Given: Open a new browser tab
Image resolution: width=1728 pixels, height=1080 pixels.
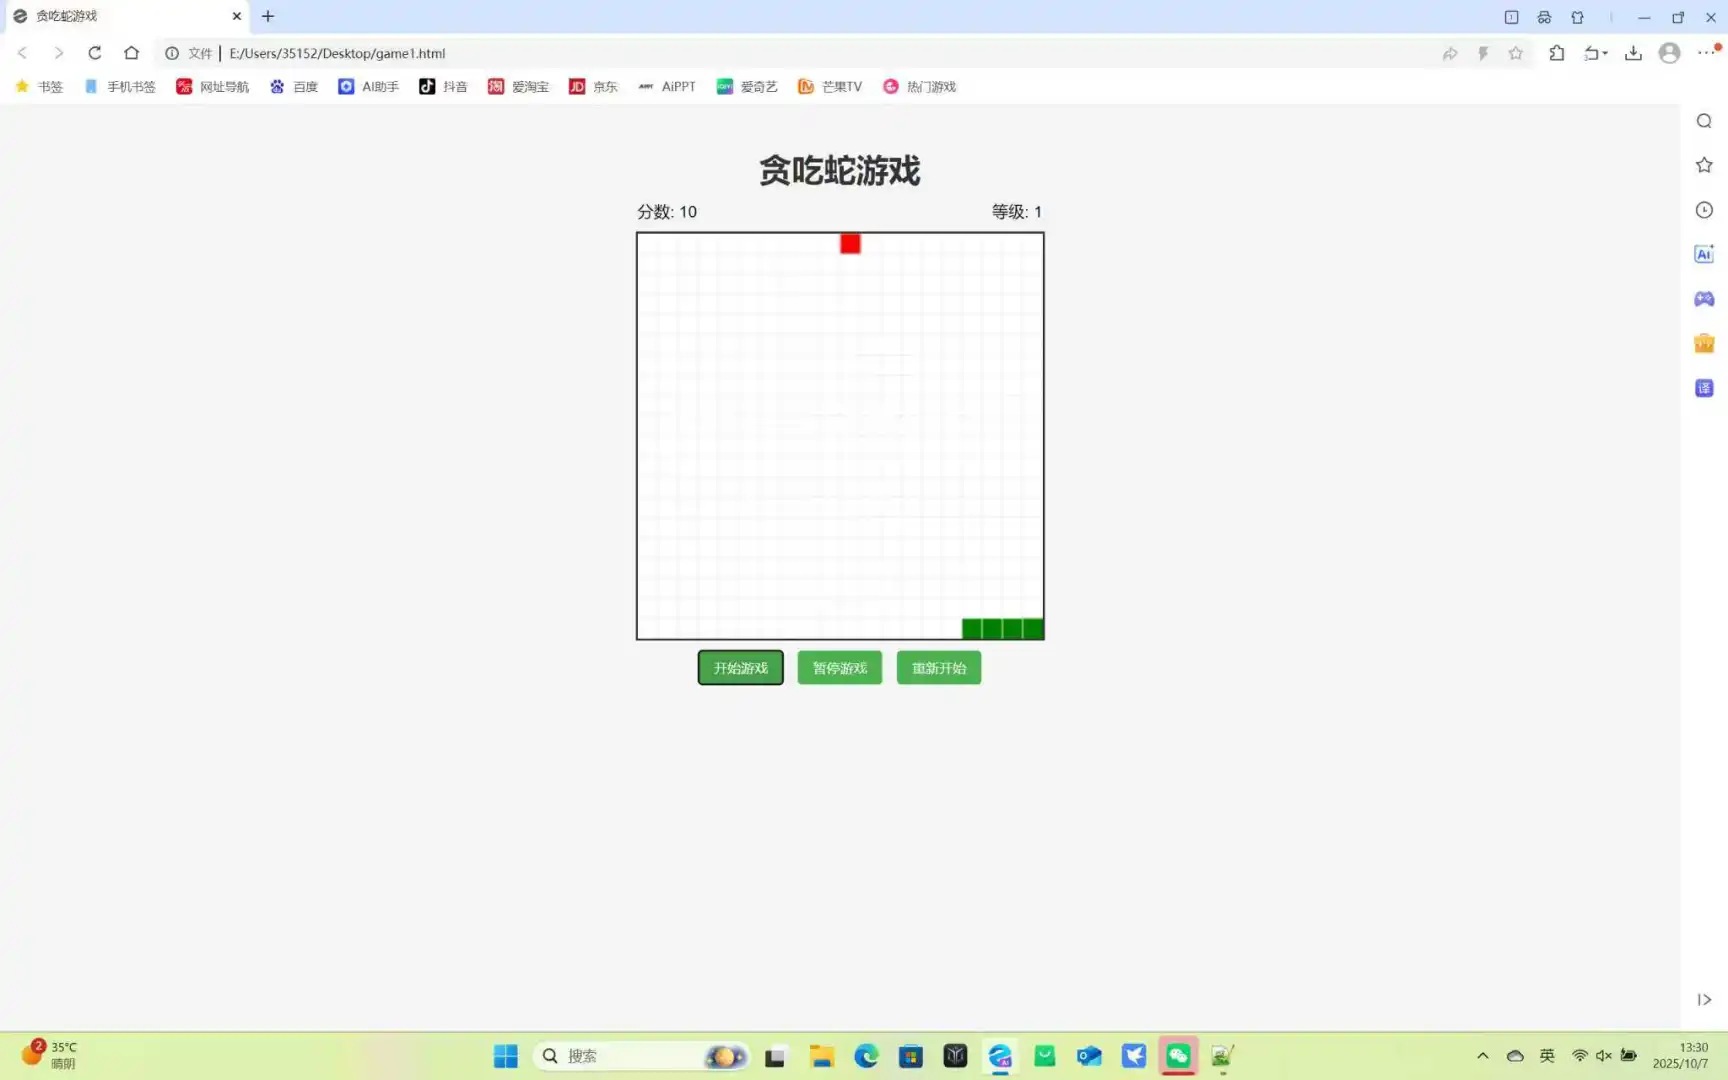Looking at the screenshot, I should pyautogui.click(x=268, y=16).
